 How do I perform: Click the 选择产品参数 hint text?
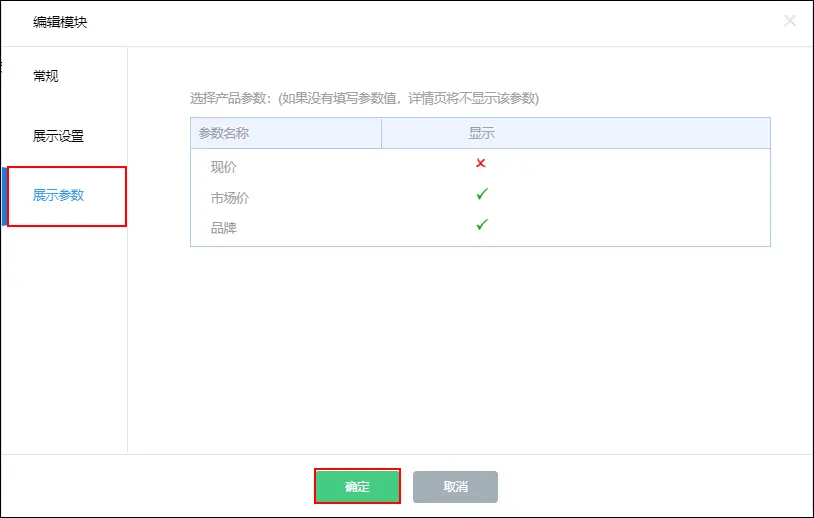click(x=364, y=98)
